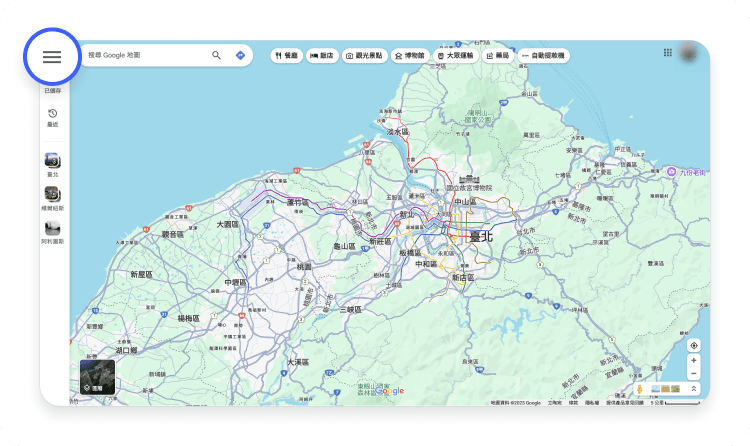Click the 國立故宮博物院 label on map

pyautogui.click(x=469, y=188)
